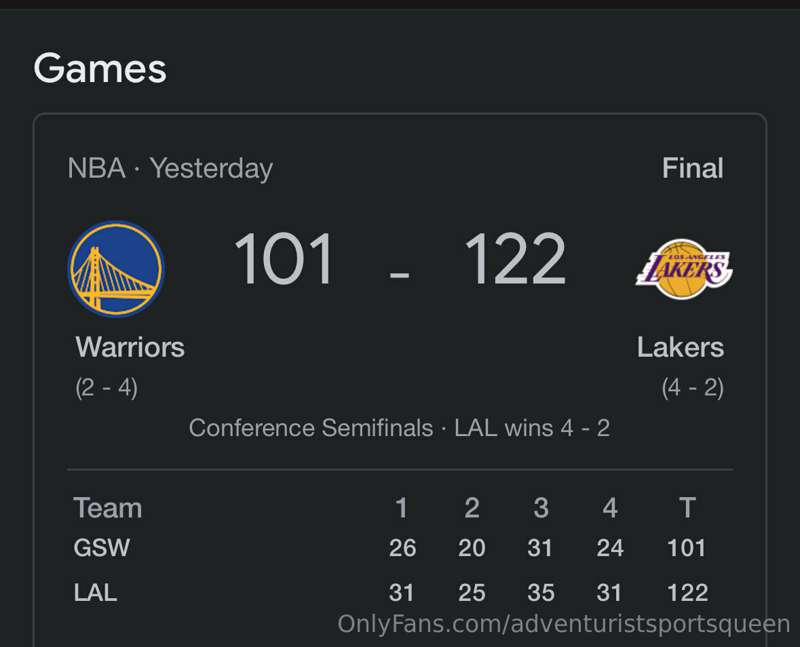This screenshot has width=800, height=647.
Task: Click the Lakers score 122
Action: [x=514, y=259]
